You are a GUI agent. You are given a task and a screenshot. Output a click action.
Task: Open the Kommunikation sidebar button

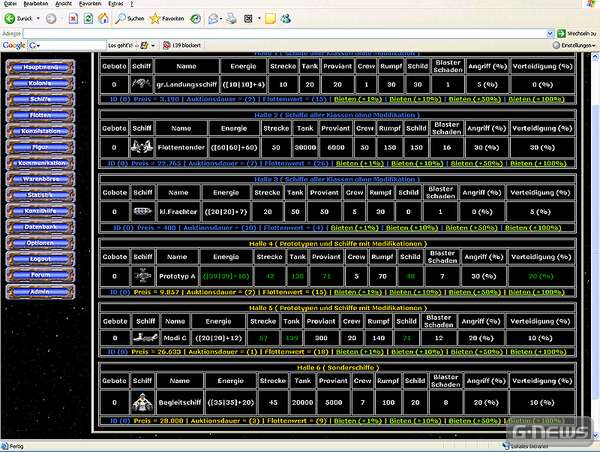click(41, 163)
